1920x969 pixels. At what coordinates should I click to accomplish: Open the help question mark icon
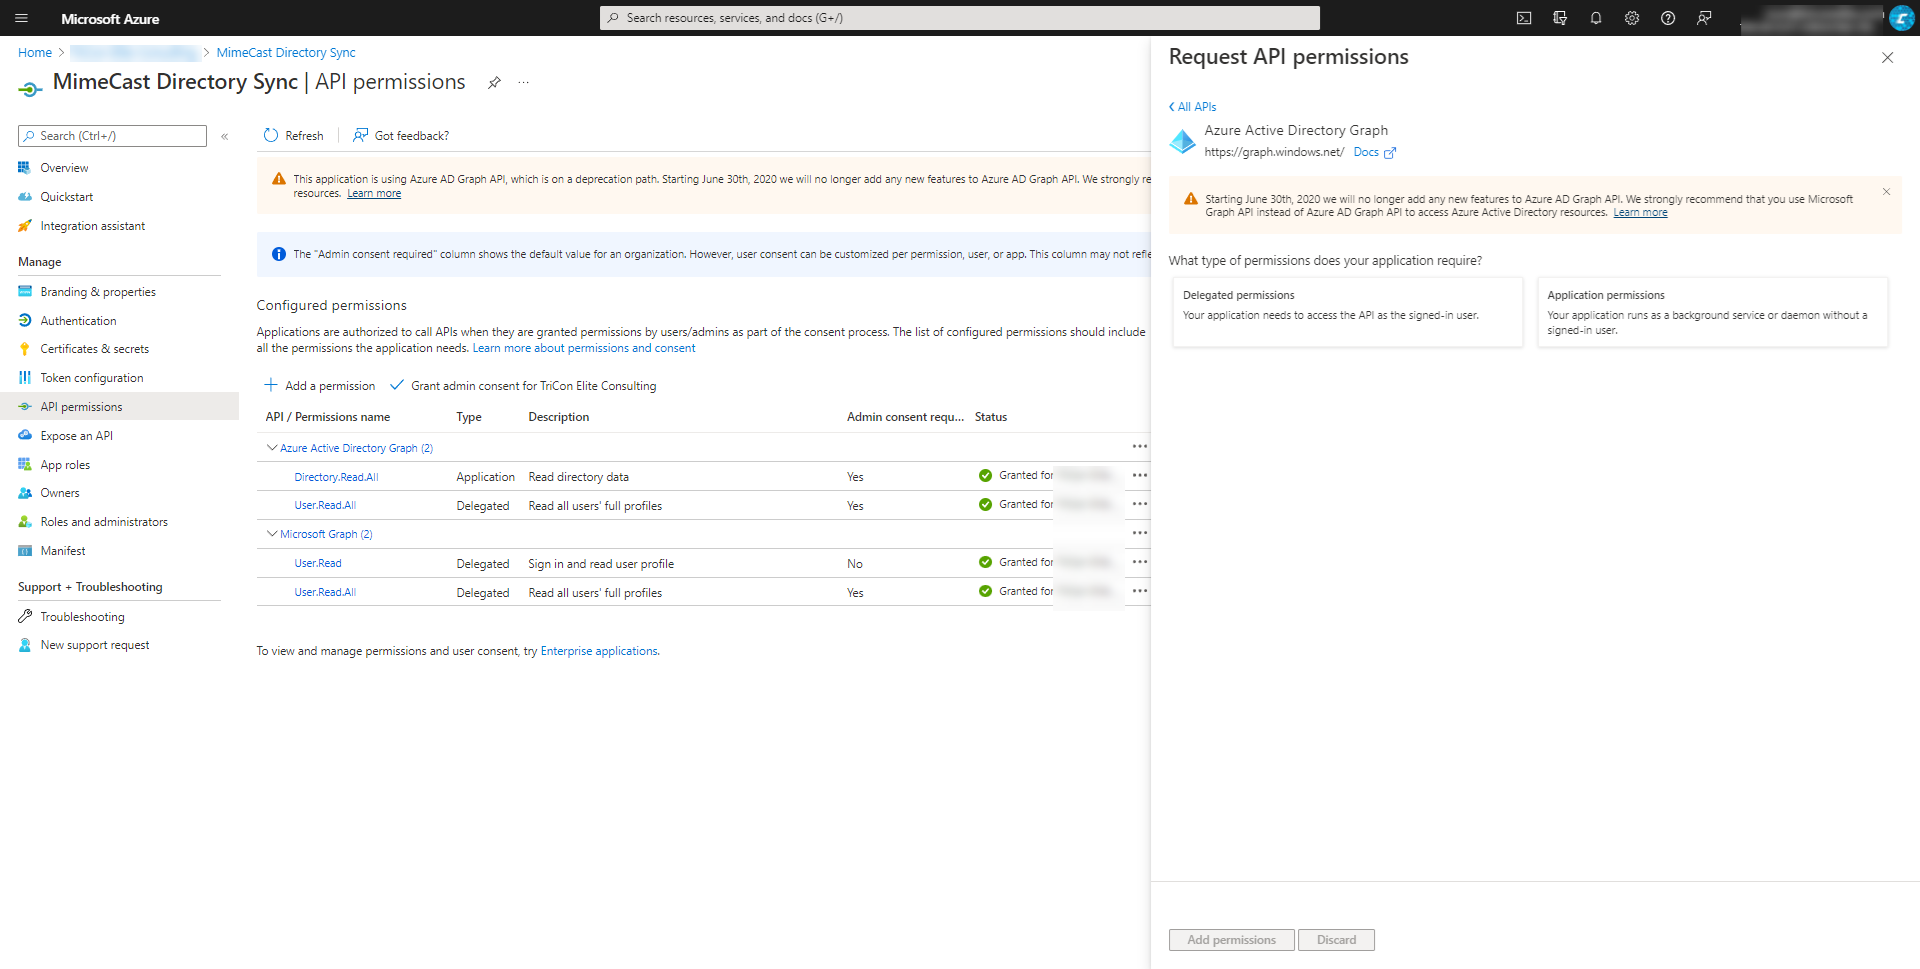pos(1668,18)
